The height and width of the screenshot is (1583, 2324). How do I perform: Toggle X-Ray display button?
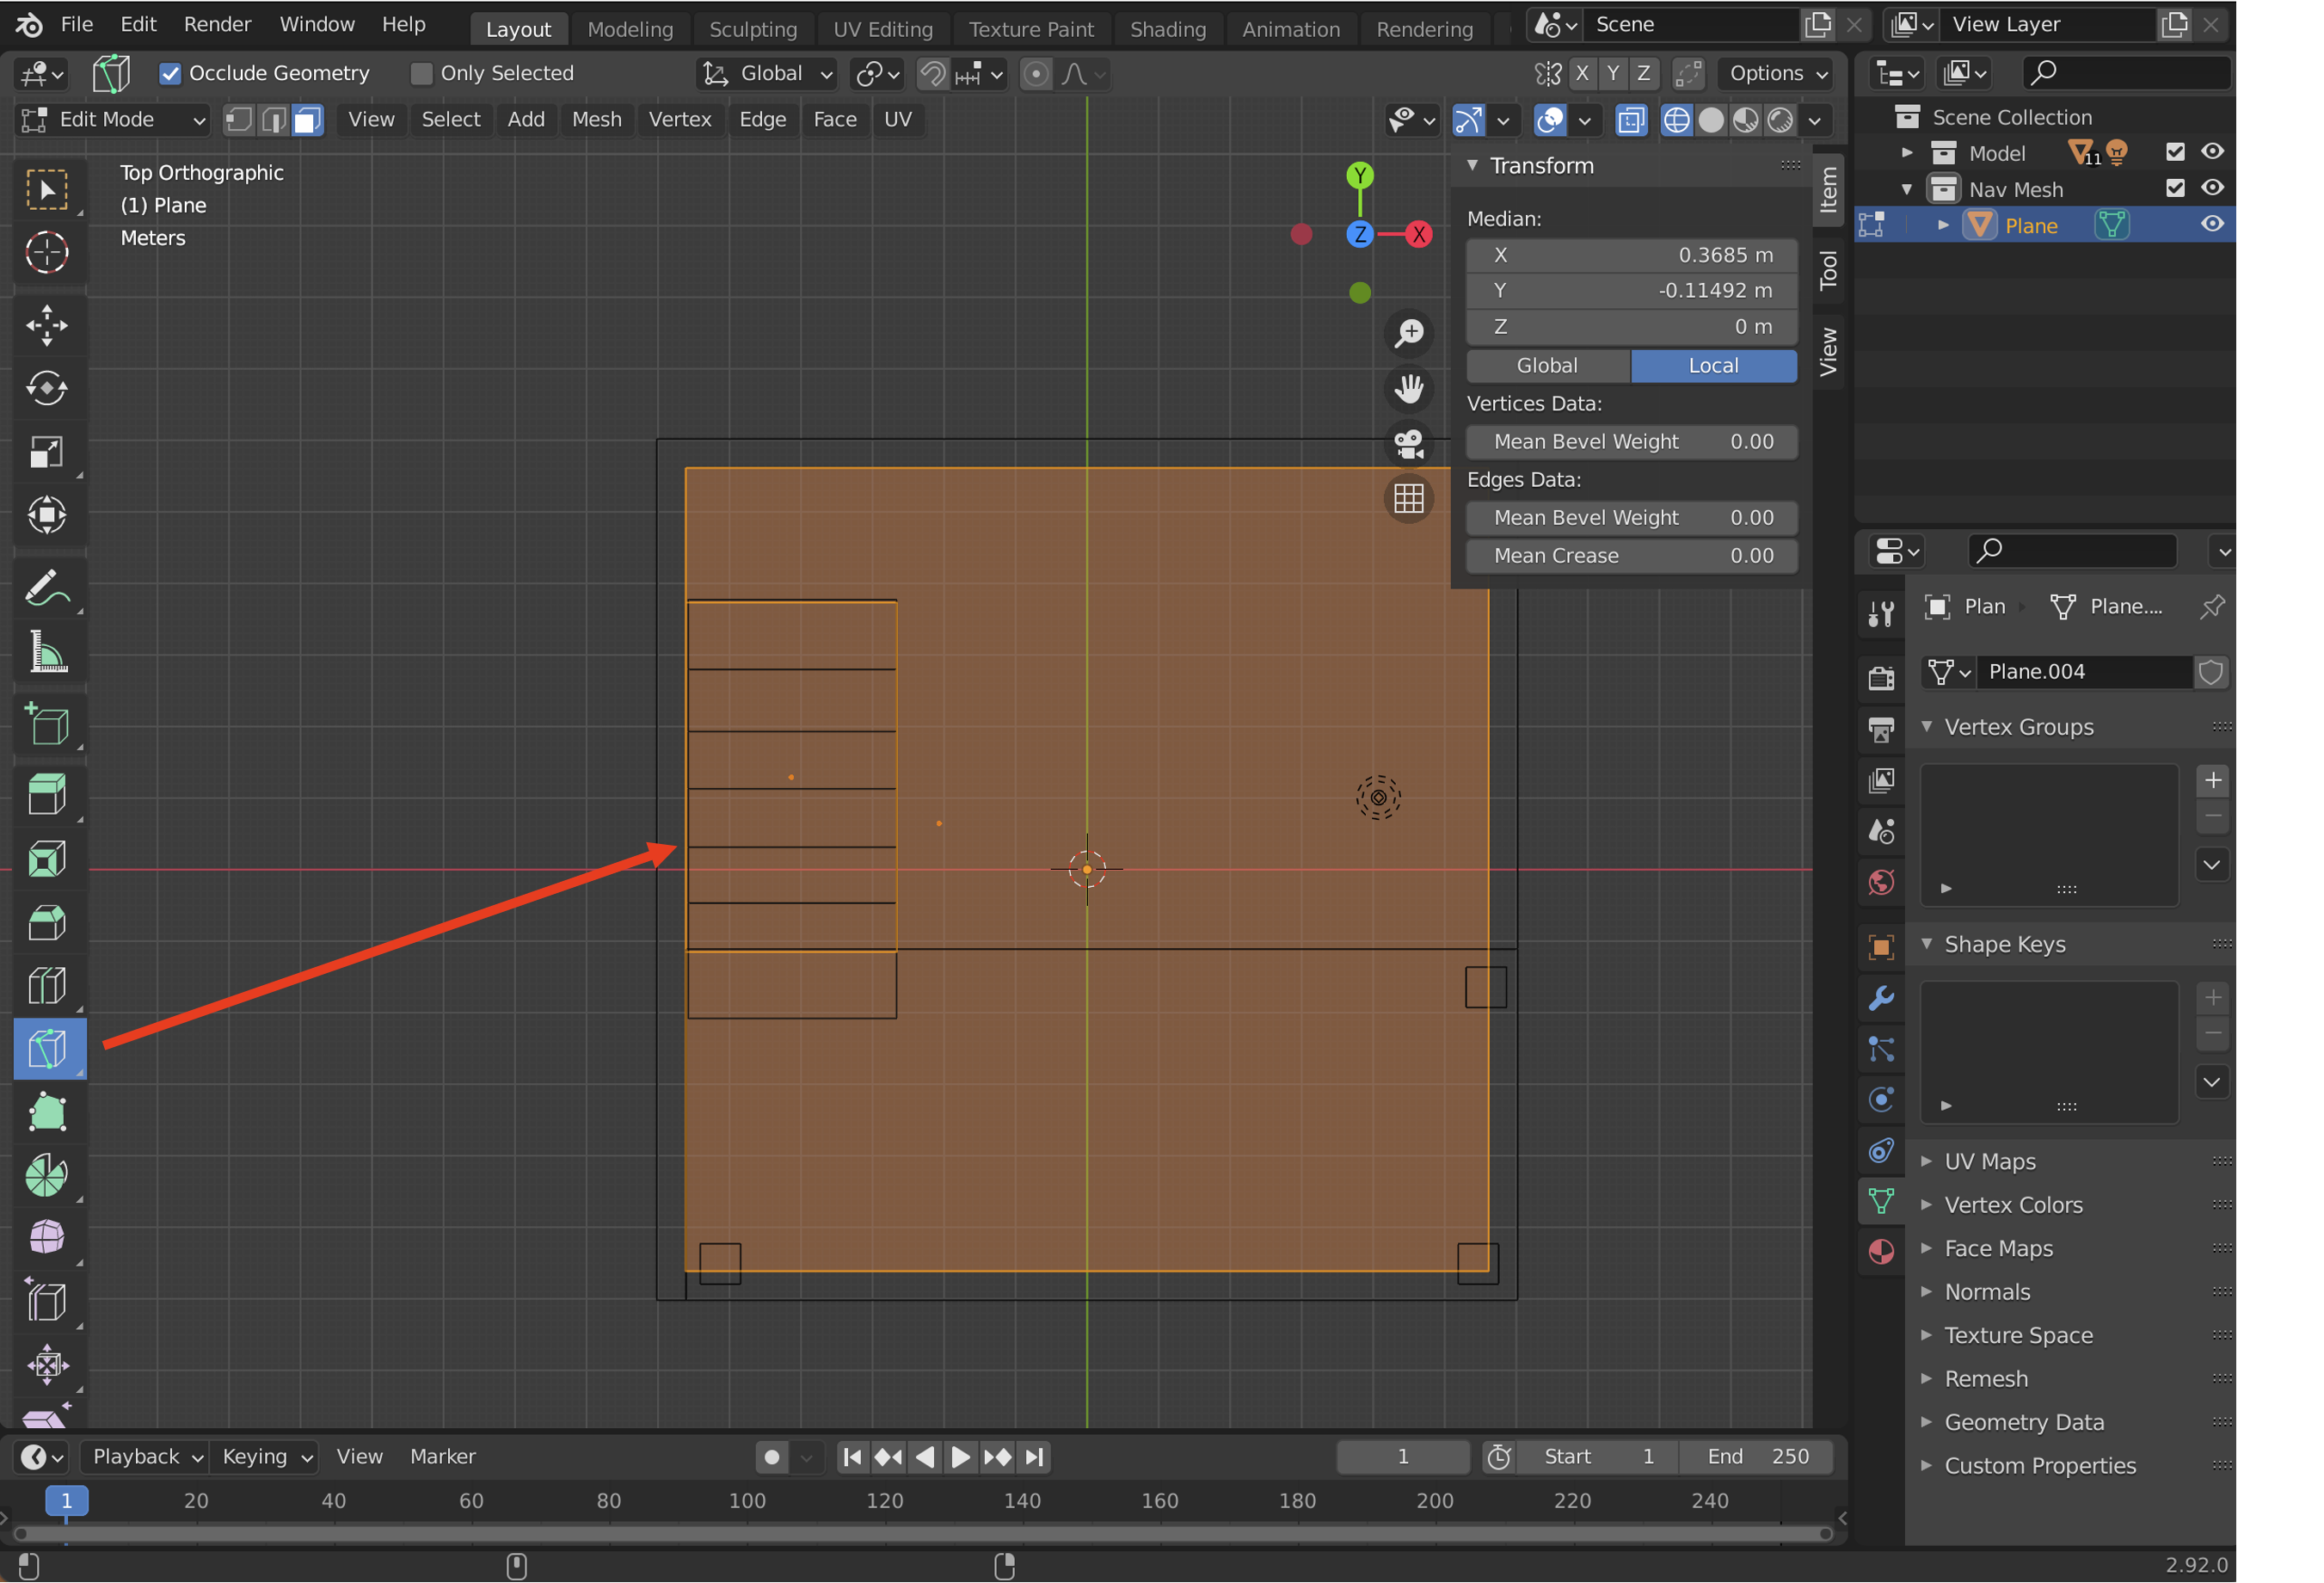(1630, 120)
